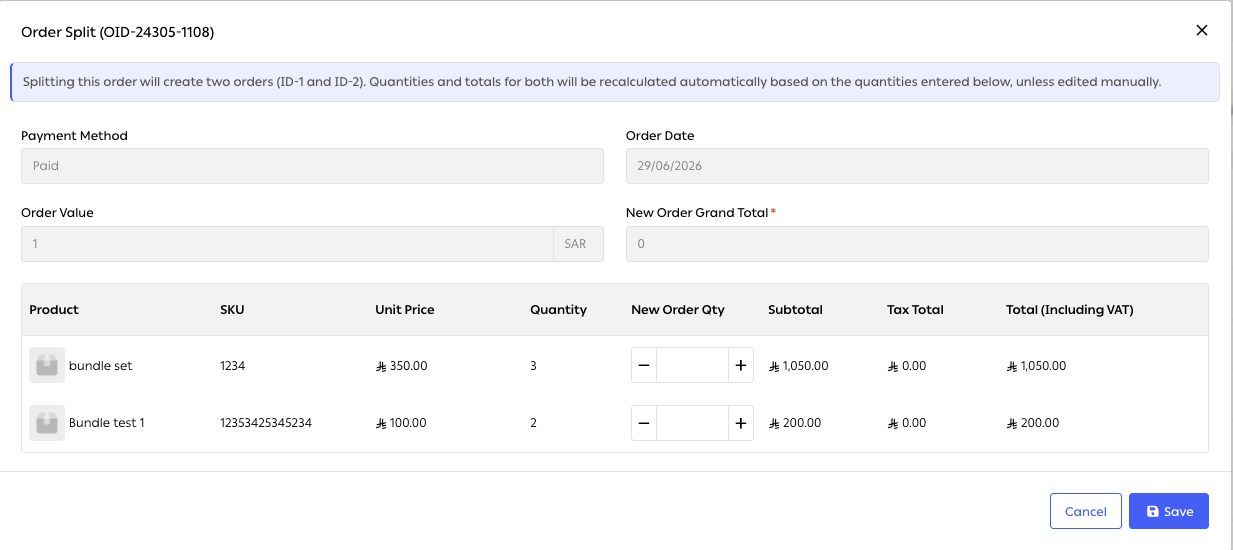This screenshot has height=550, width=1233.
Task: Click SKU value 1234
Action: [x=232, y=366]
